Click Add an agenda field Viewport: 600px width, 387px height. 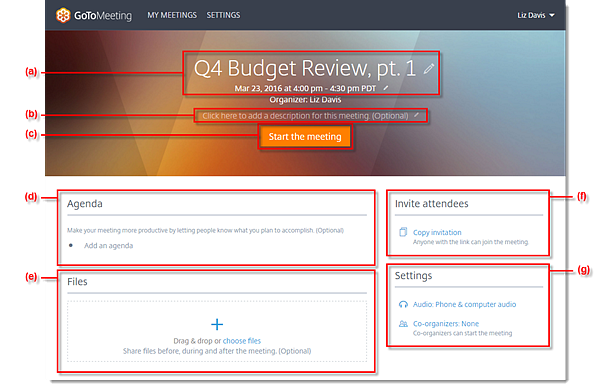coord(109,246)
